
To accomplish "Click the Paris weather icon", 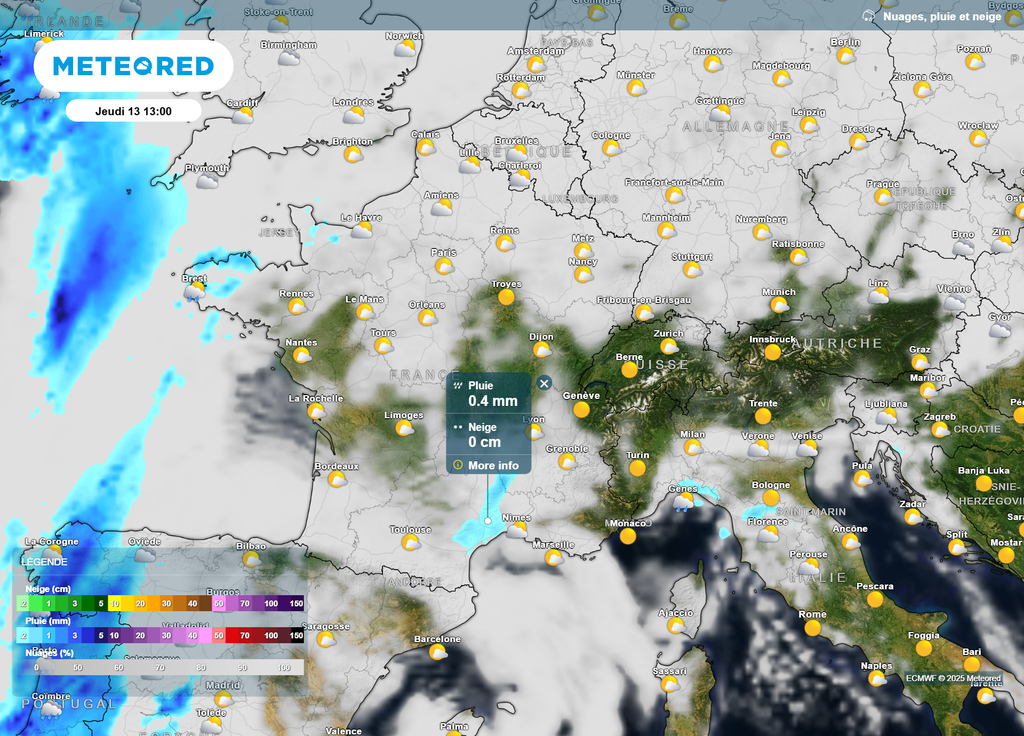I will coord(444,266).
